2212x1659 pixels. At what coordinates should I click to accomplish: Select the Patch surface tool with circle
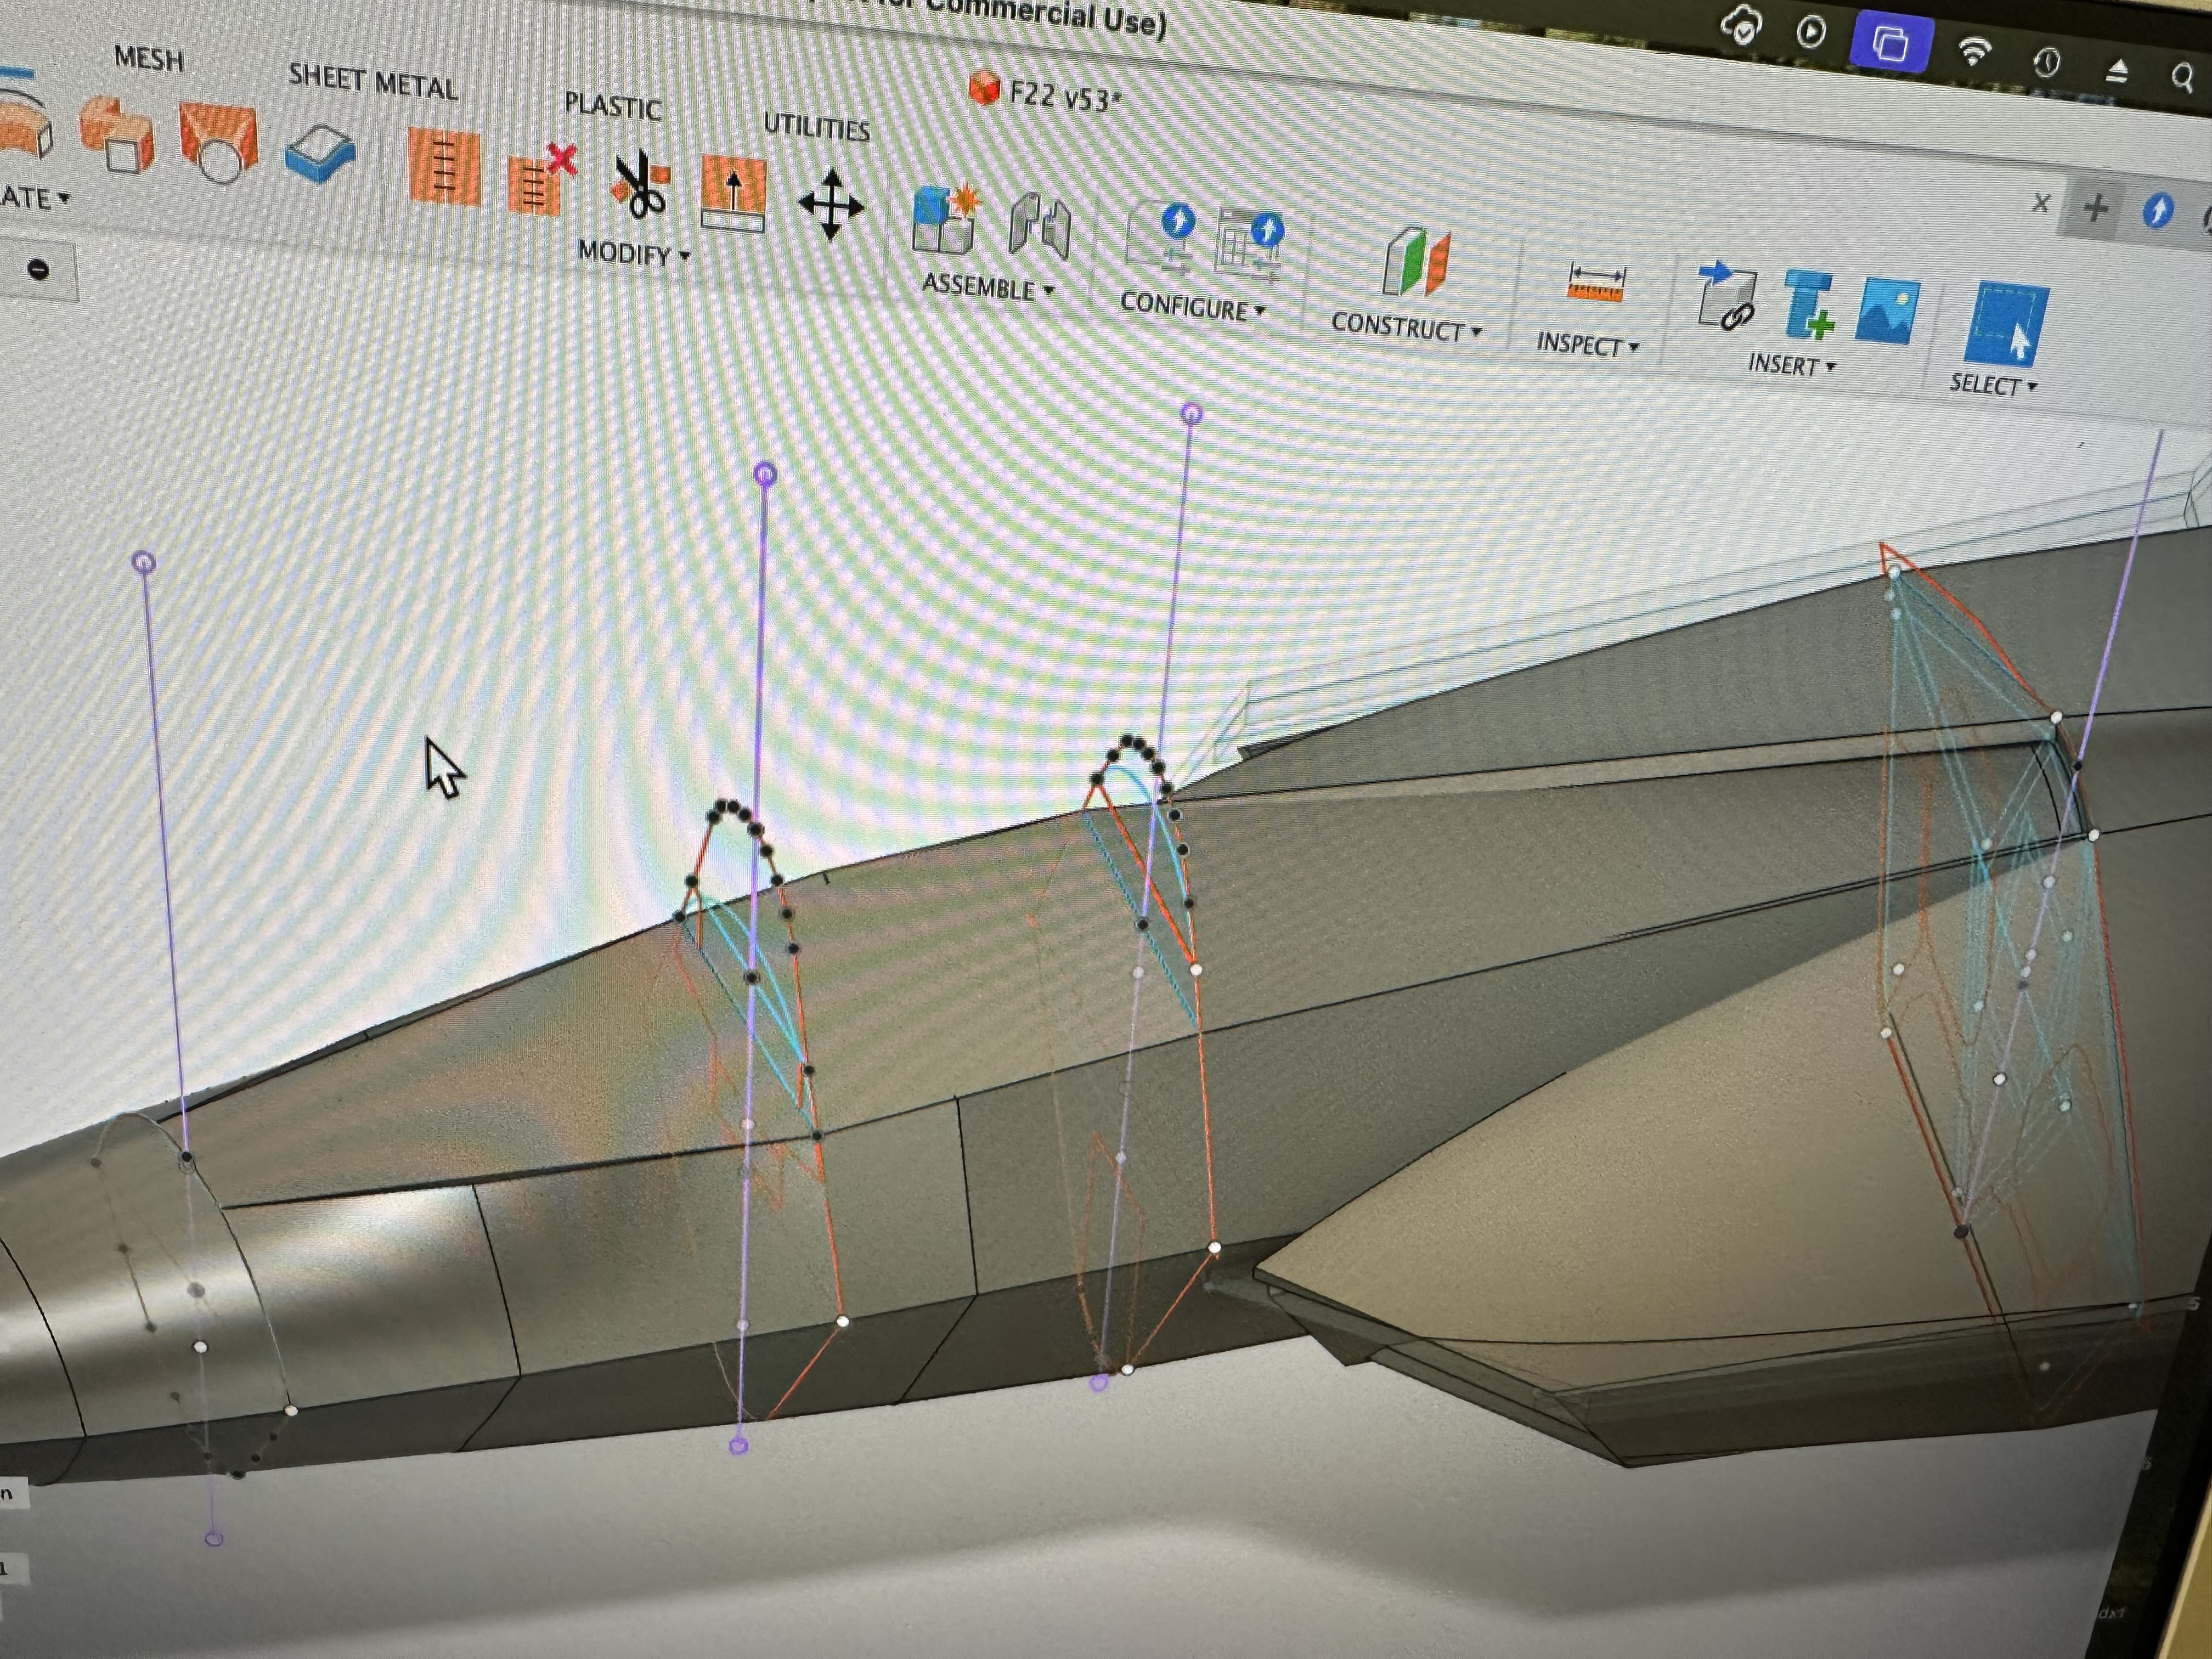[218, 145]
